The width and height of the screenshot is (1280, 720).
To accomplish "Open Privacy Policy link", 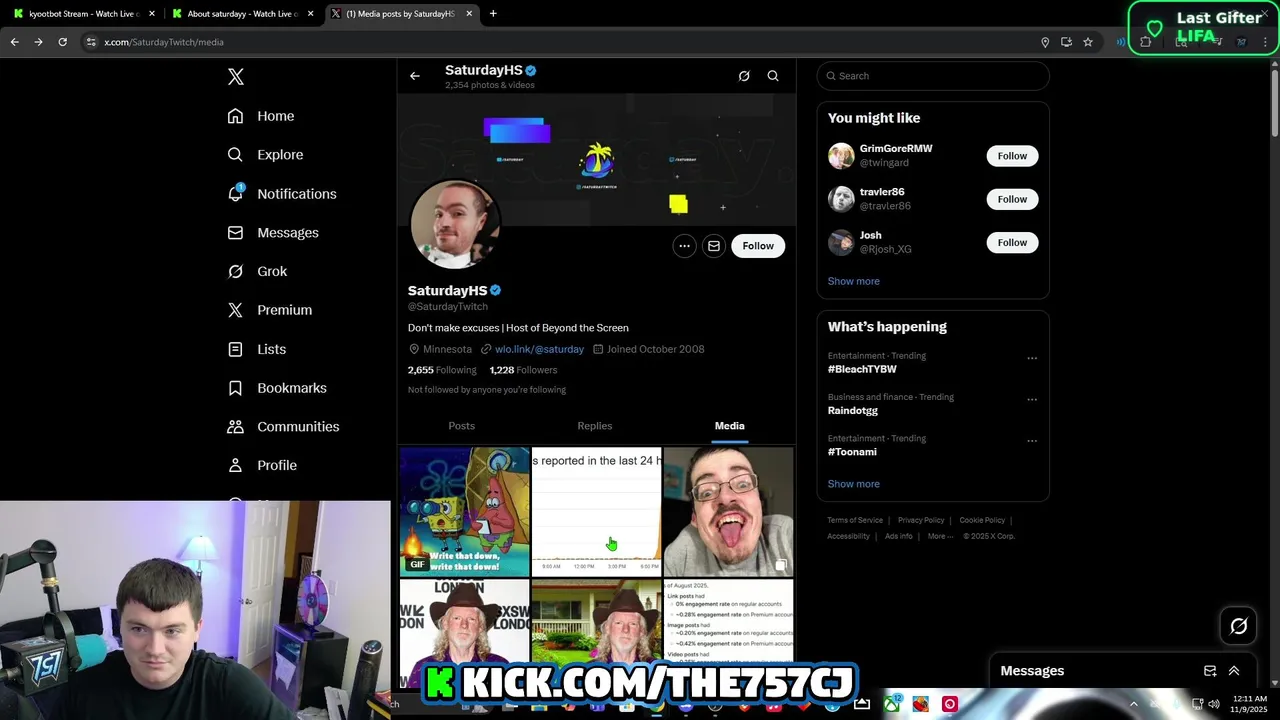I will pos(921,520).
